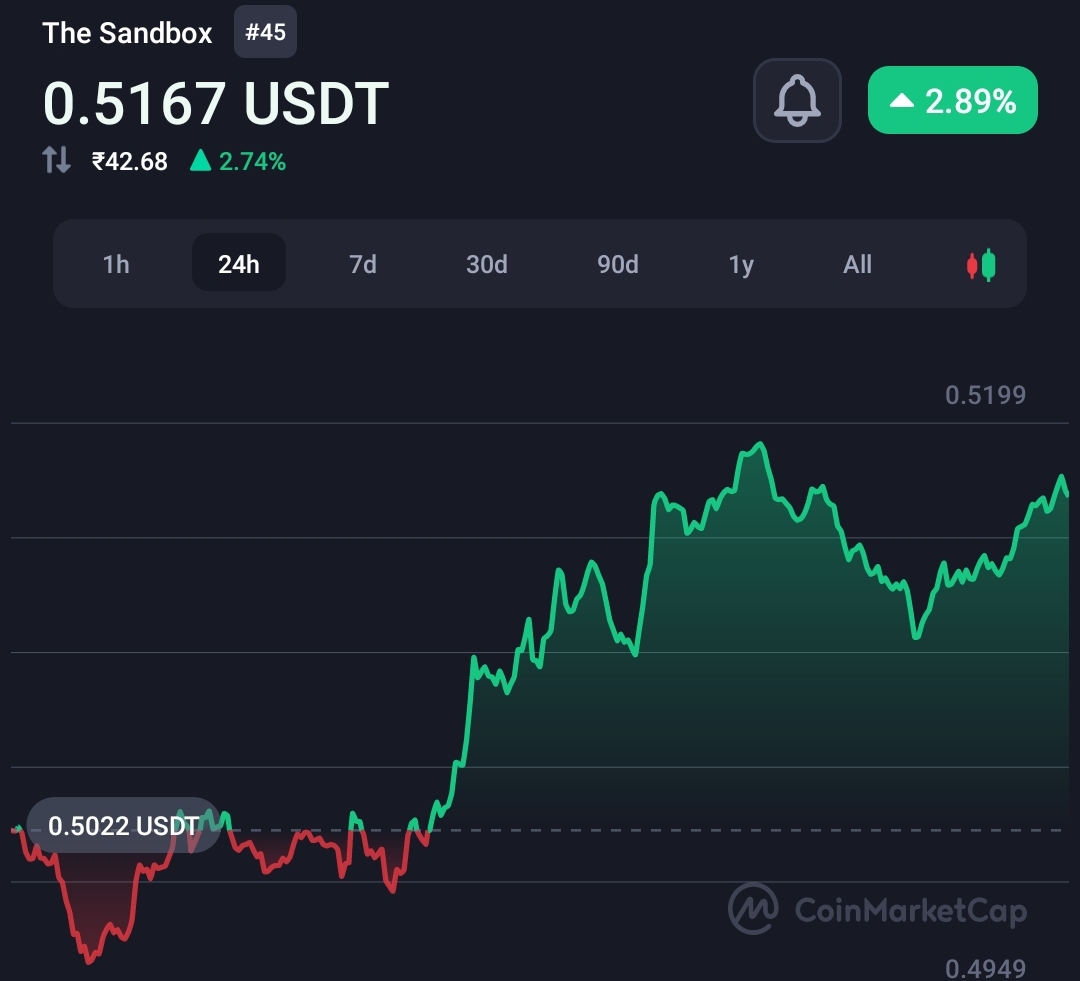This screenshot has height=981, width=1080.
Task: Tap the price alert bell icon
Action: point(797,101)
